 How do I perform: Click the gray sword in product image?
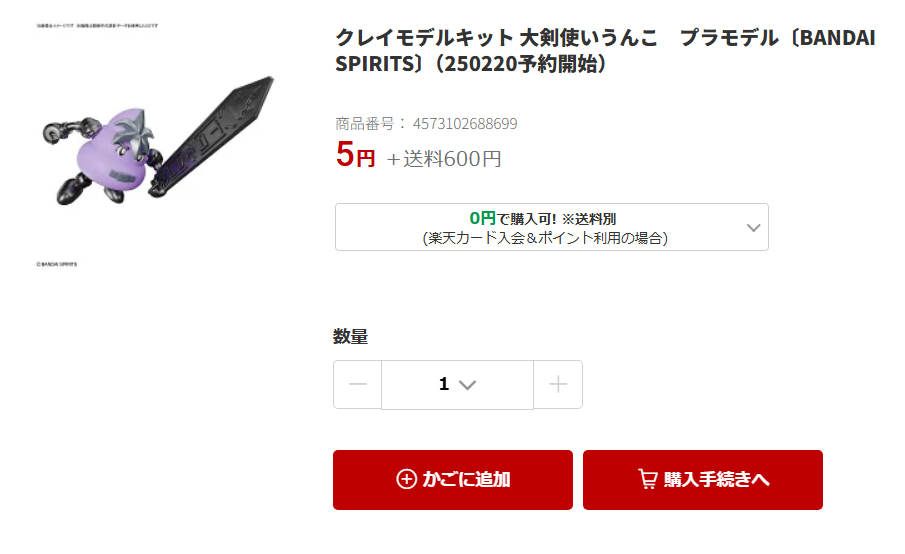pos(212,136)
